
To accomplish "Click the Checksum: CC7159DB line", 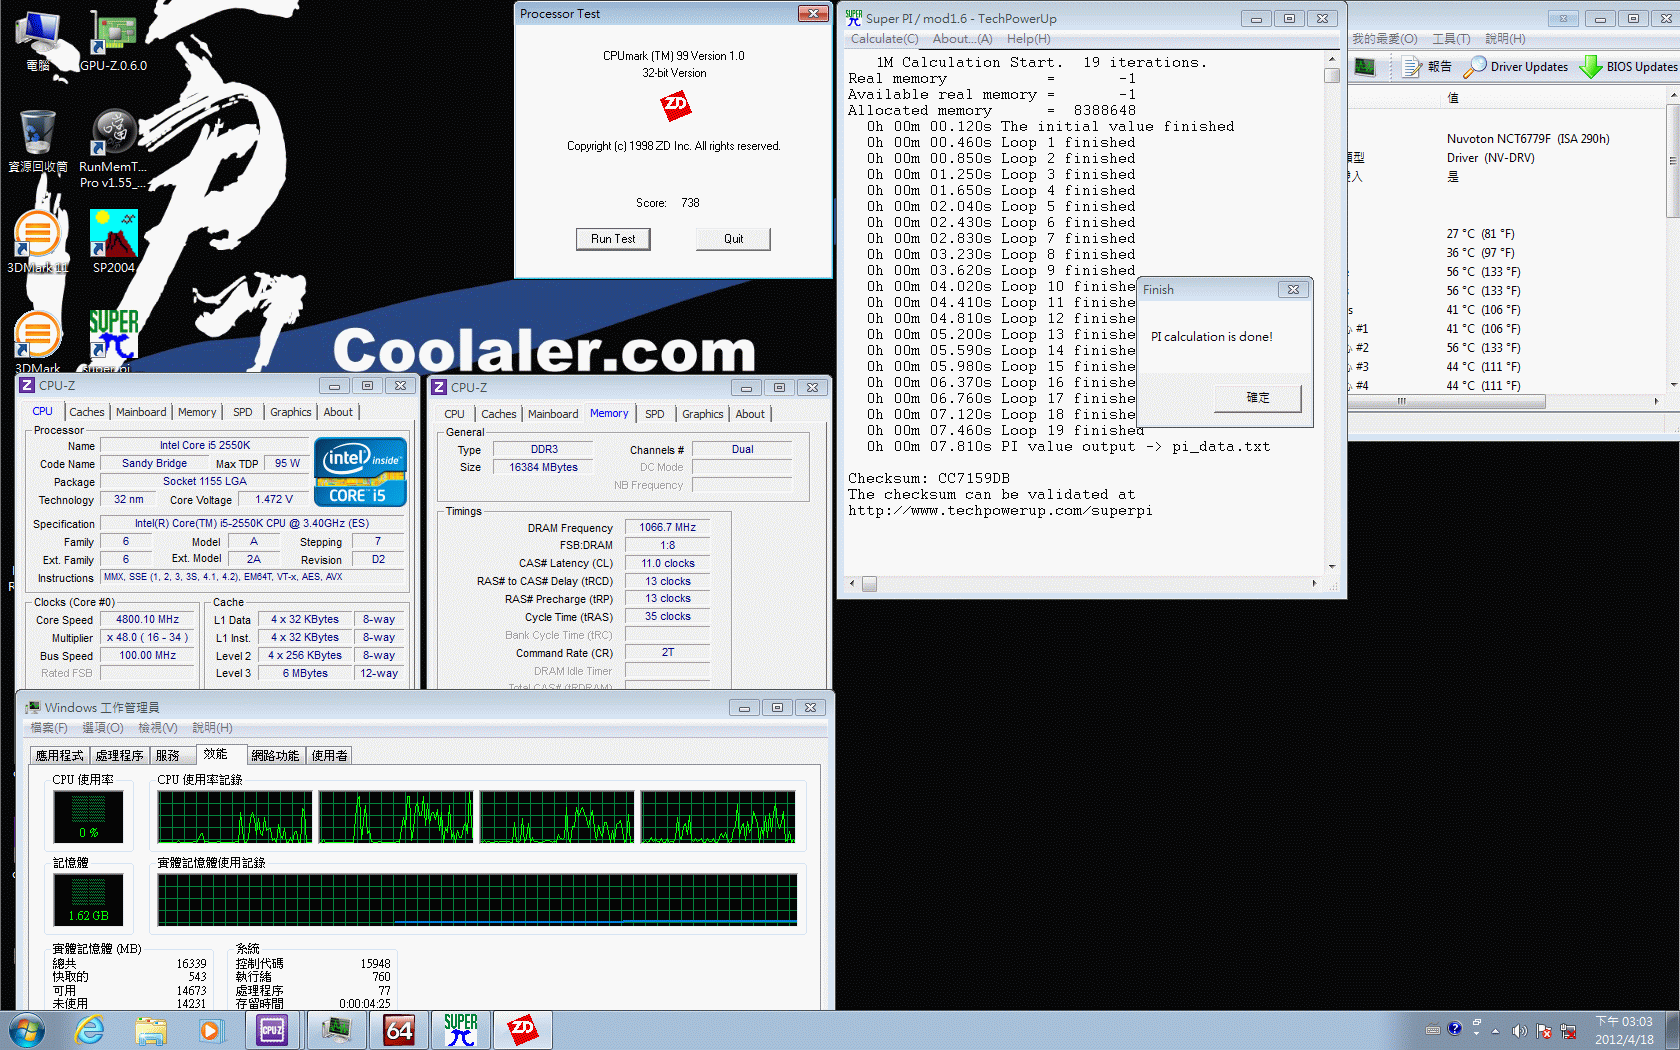I will pyautogui.click(x=929, y=479).
